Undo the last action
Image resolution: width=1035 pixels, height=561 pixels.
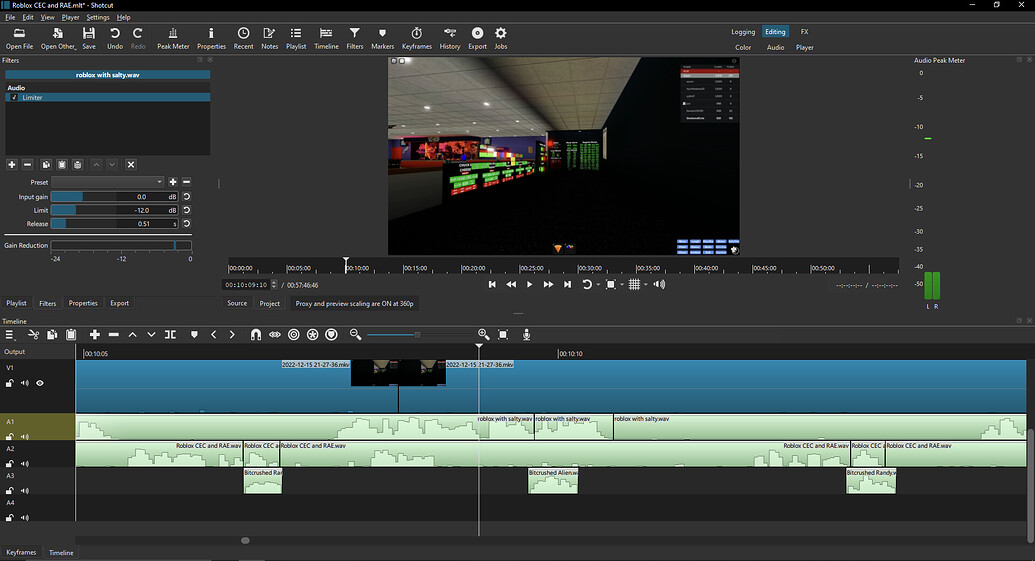point(115,38)
